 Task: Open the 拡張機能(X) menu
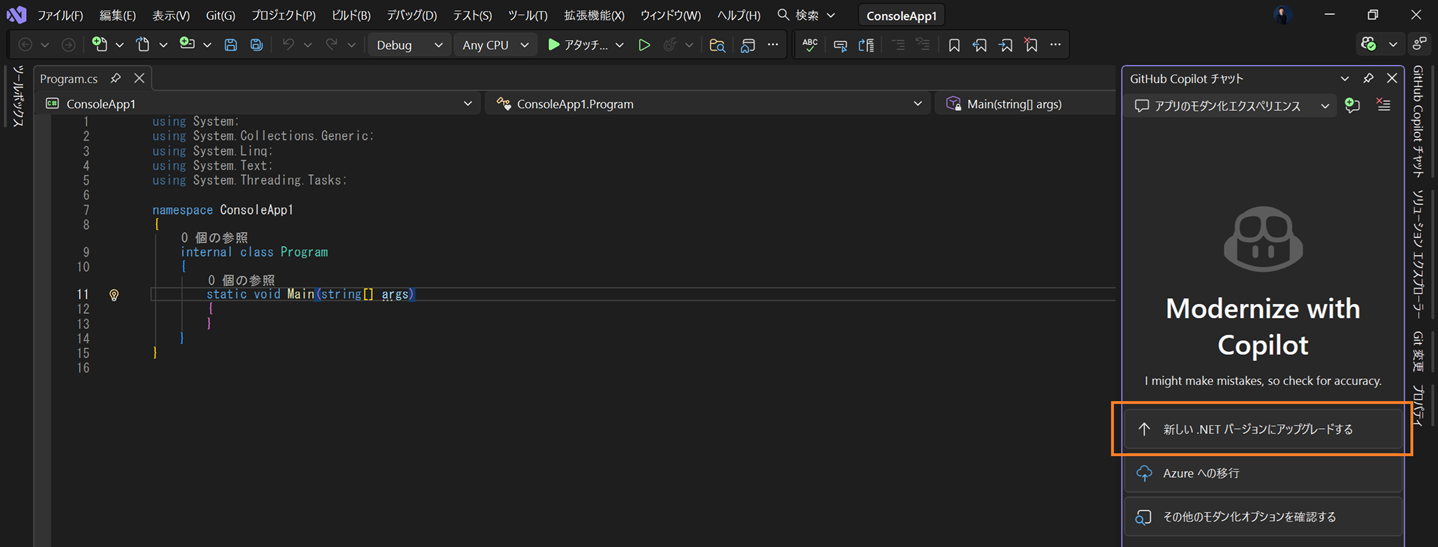point(594,15)
